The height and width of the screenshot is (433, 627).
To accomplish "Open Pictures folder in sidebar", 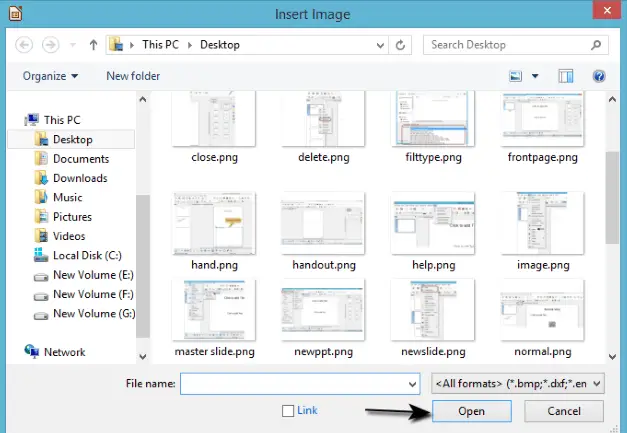I will [72, 217].
